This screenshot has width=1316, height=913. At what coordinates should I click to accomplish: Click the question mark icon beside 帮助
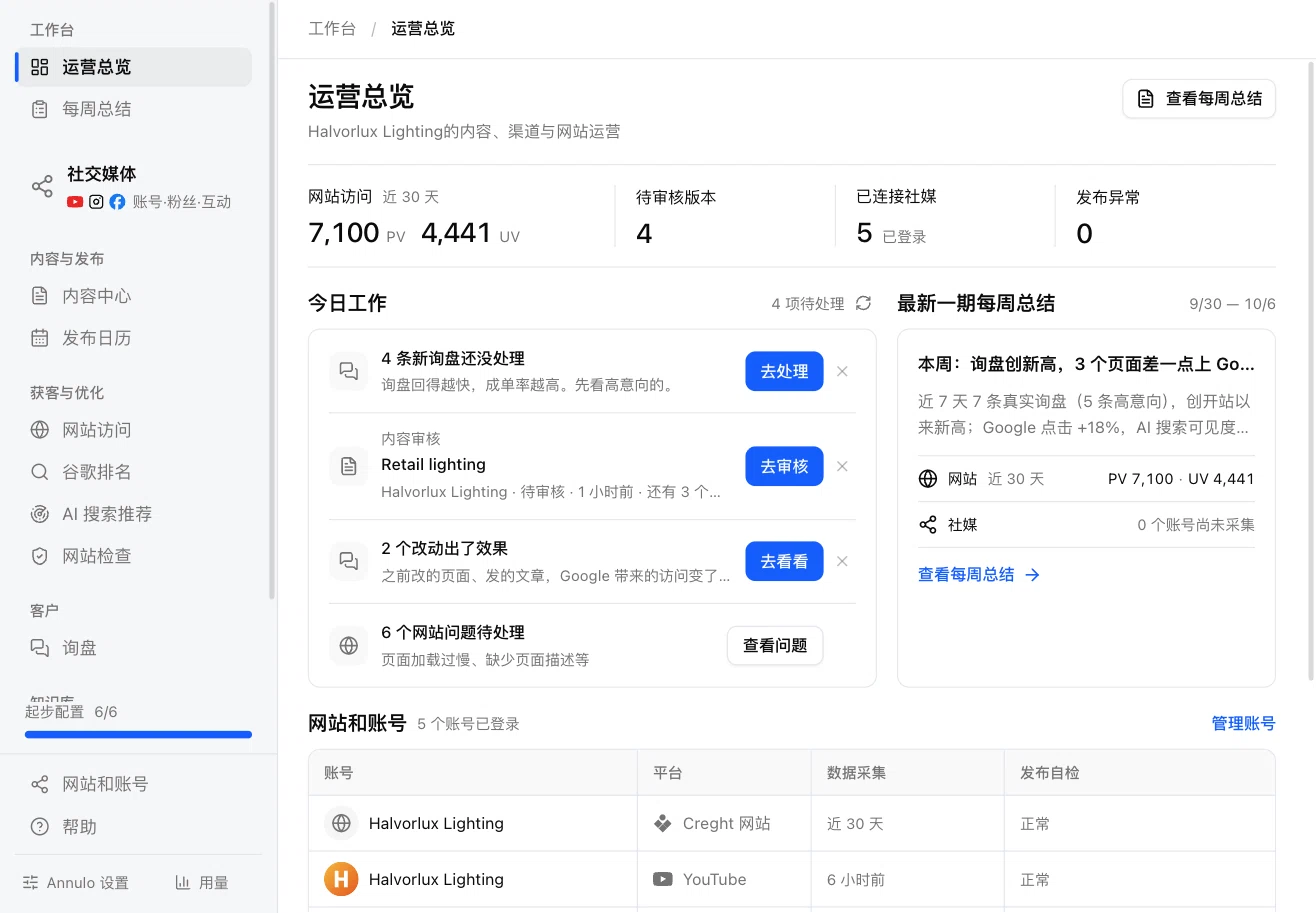point(40,827)
